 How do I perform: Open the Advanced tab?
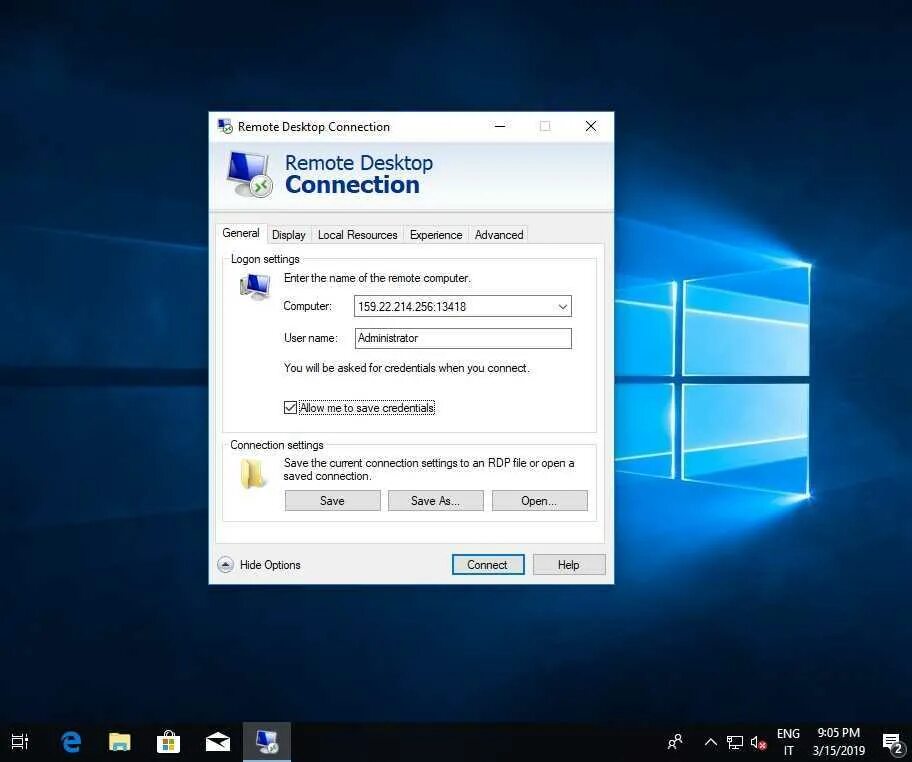click(x=498, y=235)
